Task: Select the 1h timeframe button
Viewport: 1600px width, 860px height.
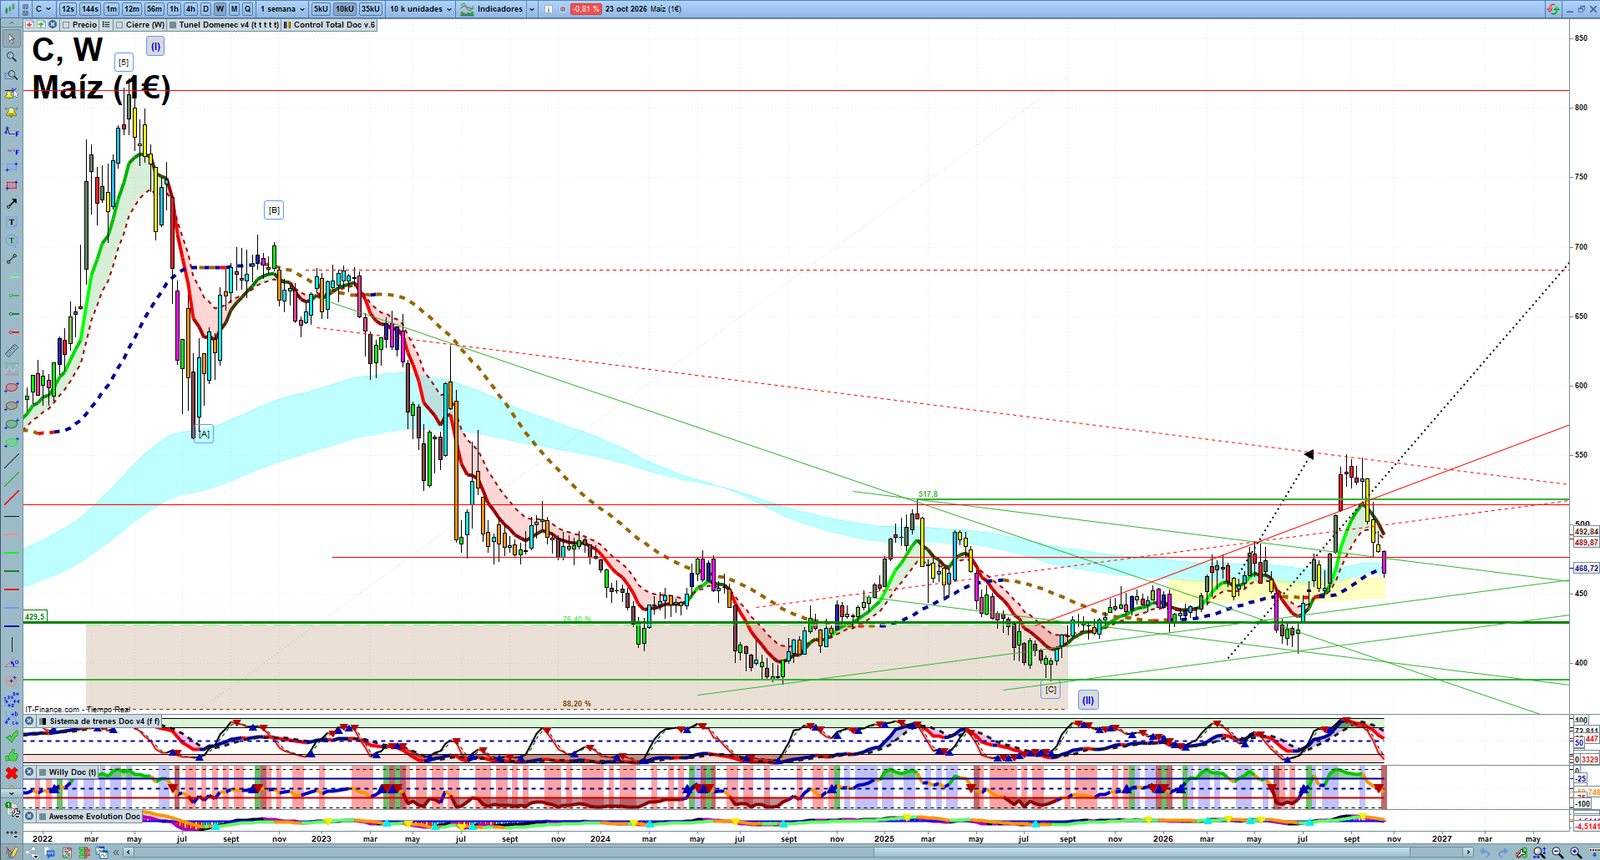Action: [x=174, y=9]
